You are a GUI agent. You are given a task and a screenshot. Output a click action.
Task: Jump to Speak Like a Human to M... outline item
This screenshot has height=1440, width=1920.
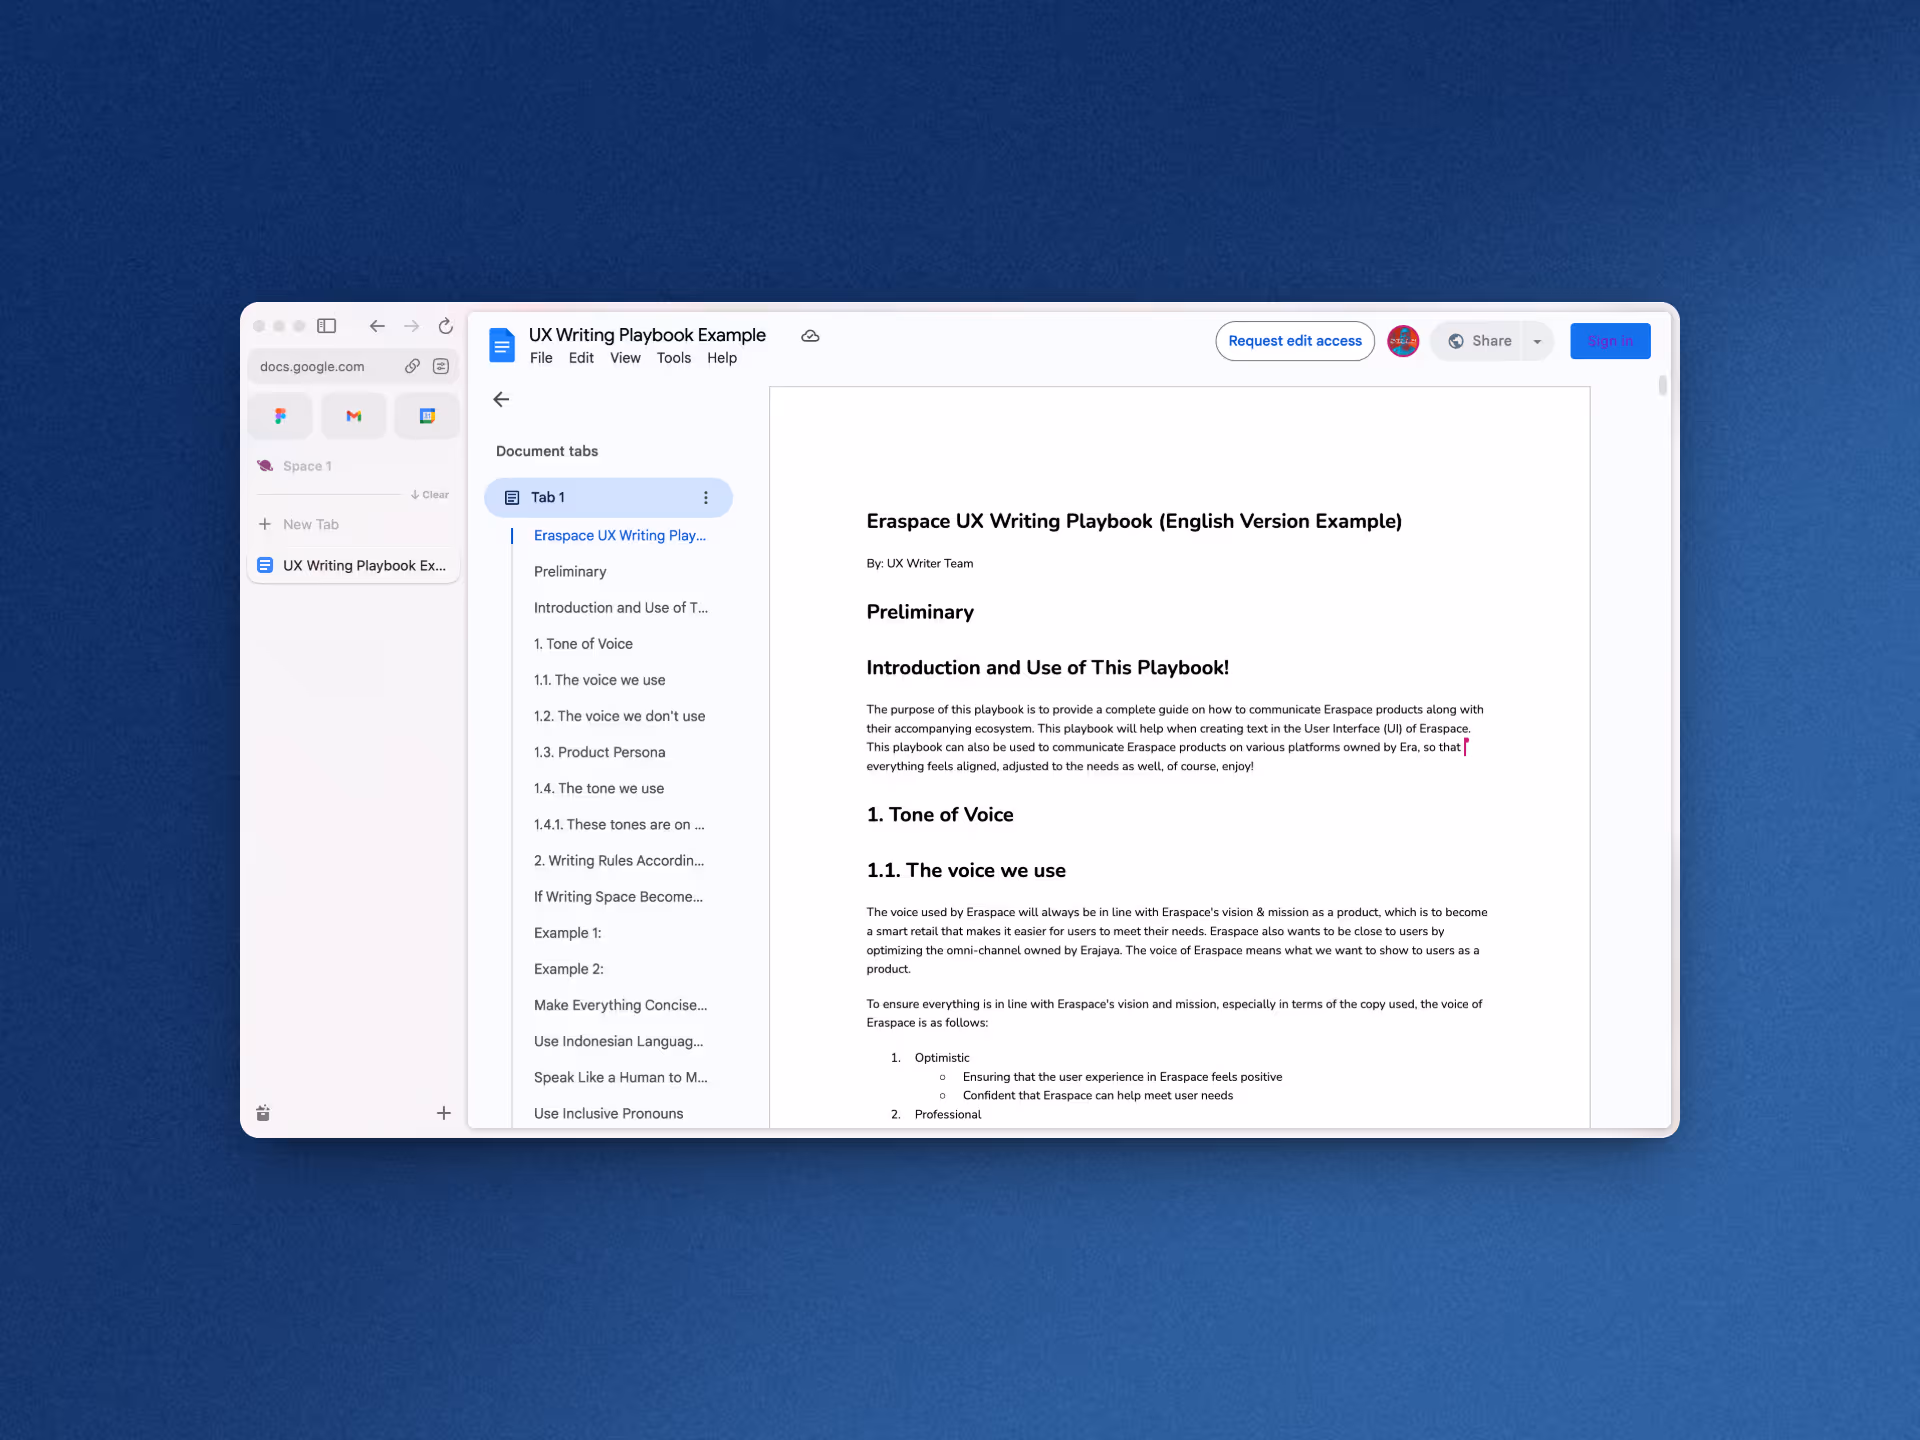[620, 1077]
